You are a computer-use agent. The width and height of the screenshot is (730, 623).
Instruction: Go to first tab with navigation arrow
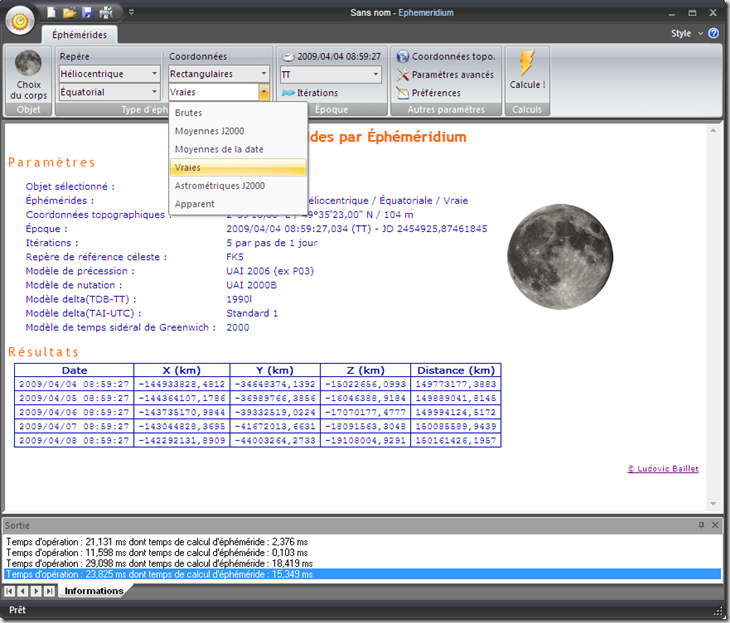point(9,591)
